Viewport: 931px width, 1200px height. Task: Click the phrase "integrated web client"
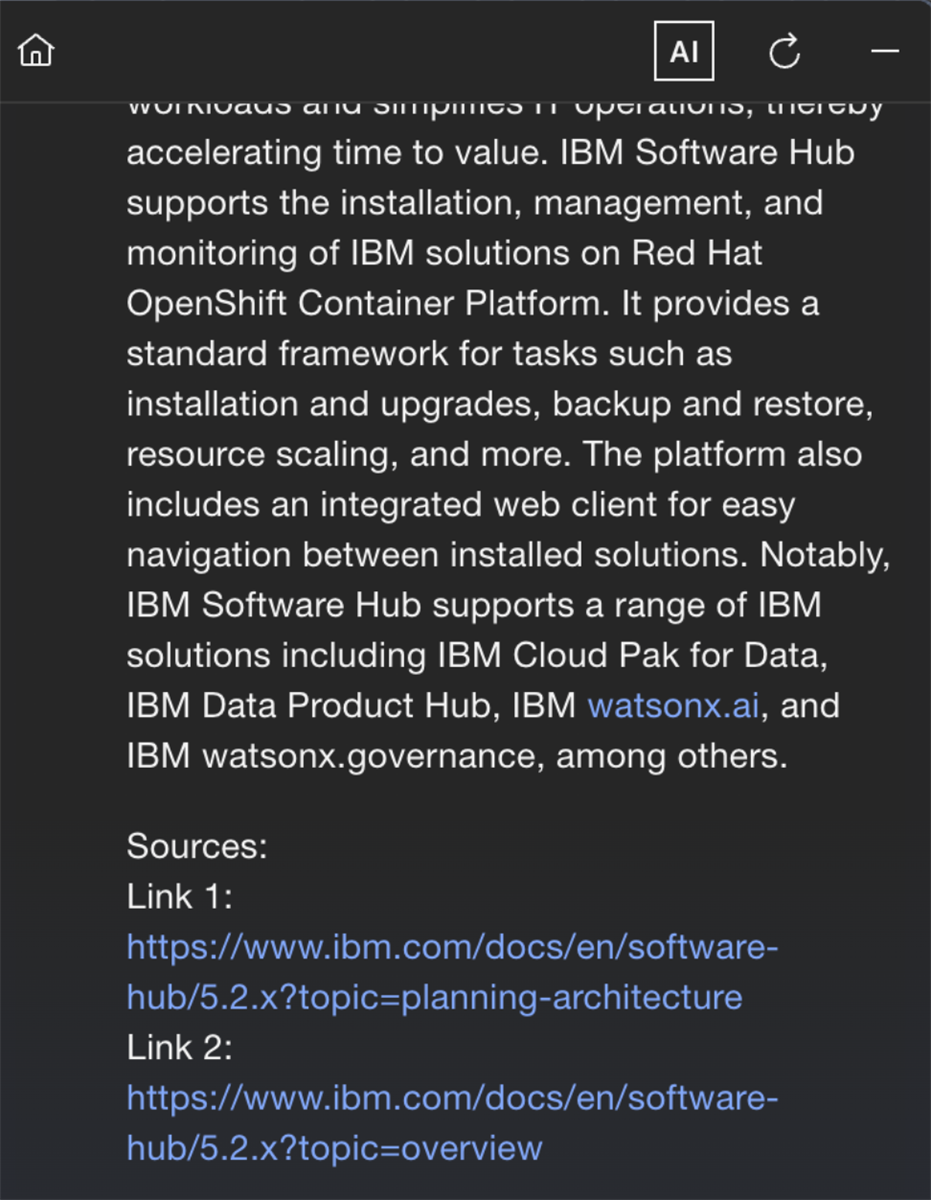pos(460,505)
